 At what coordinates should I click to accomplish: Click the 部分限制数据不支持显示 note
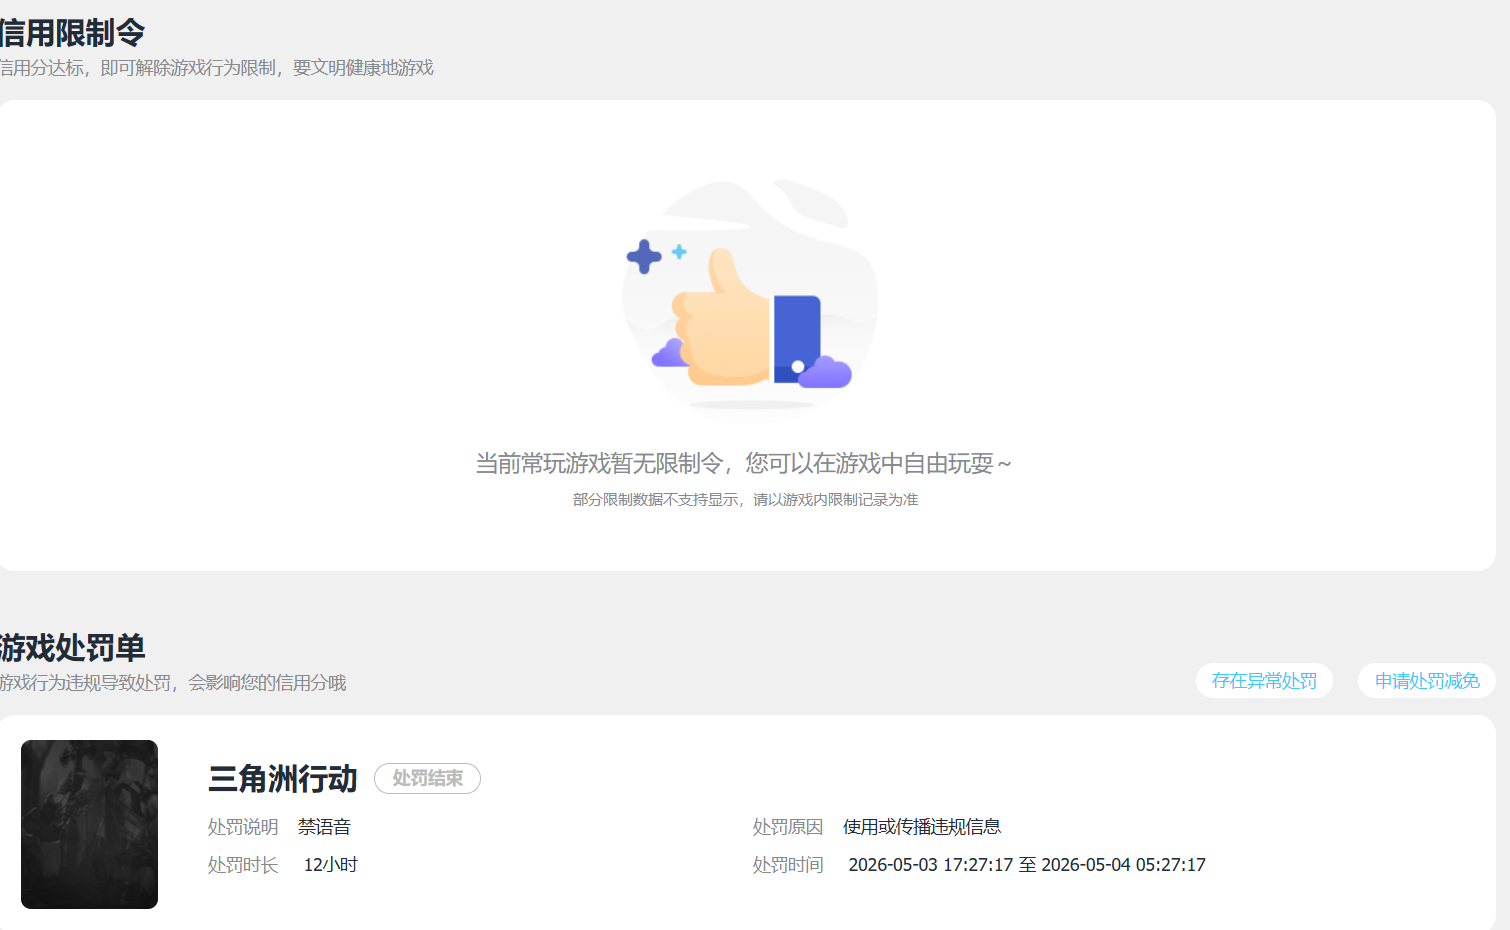coord(745,499)
